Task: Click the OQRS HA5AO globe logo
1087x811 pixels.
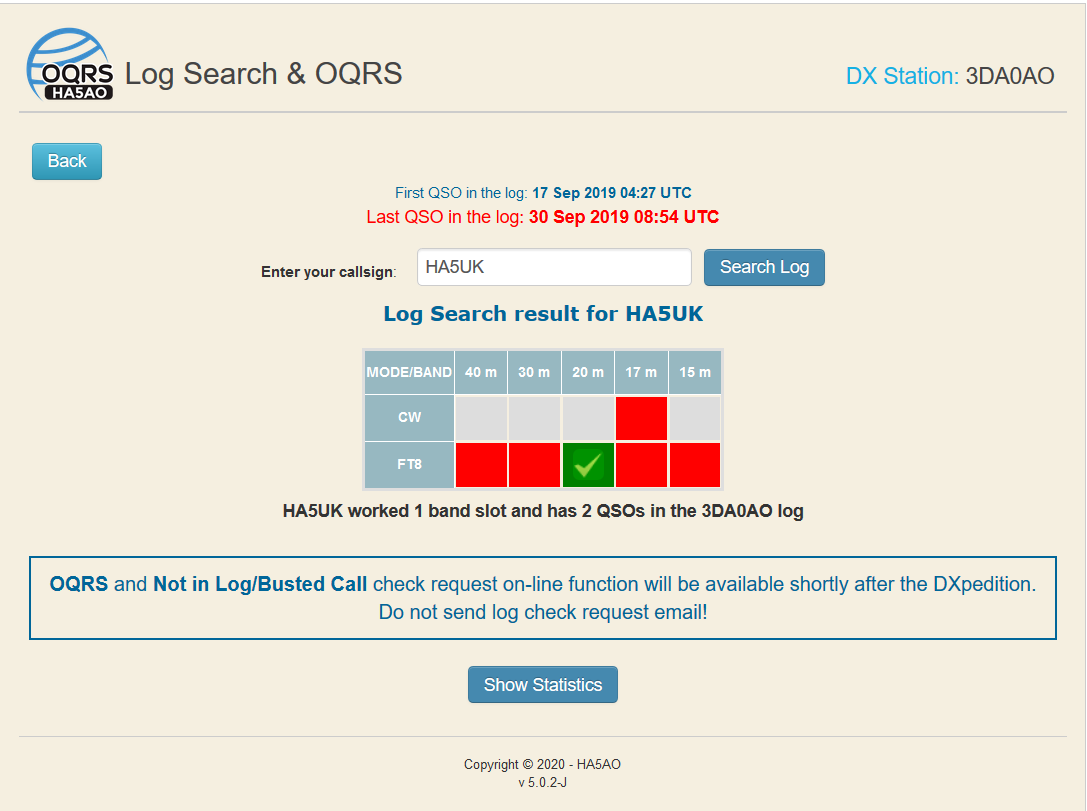Action: tap(69, 66)
